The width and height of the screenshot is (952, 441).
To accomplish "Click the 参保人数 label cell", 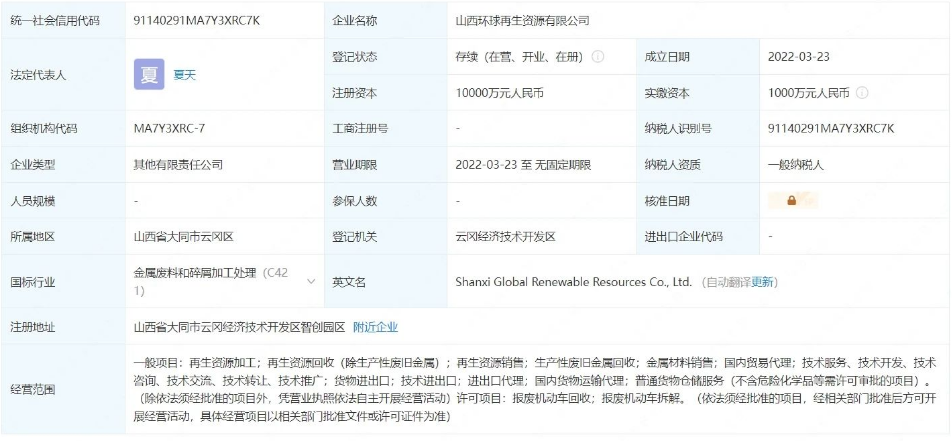I will 386,200.
